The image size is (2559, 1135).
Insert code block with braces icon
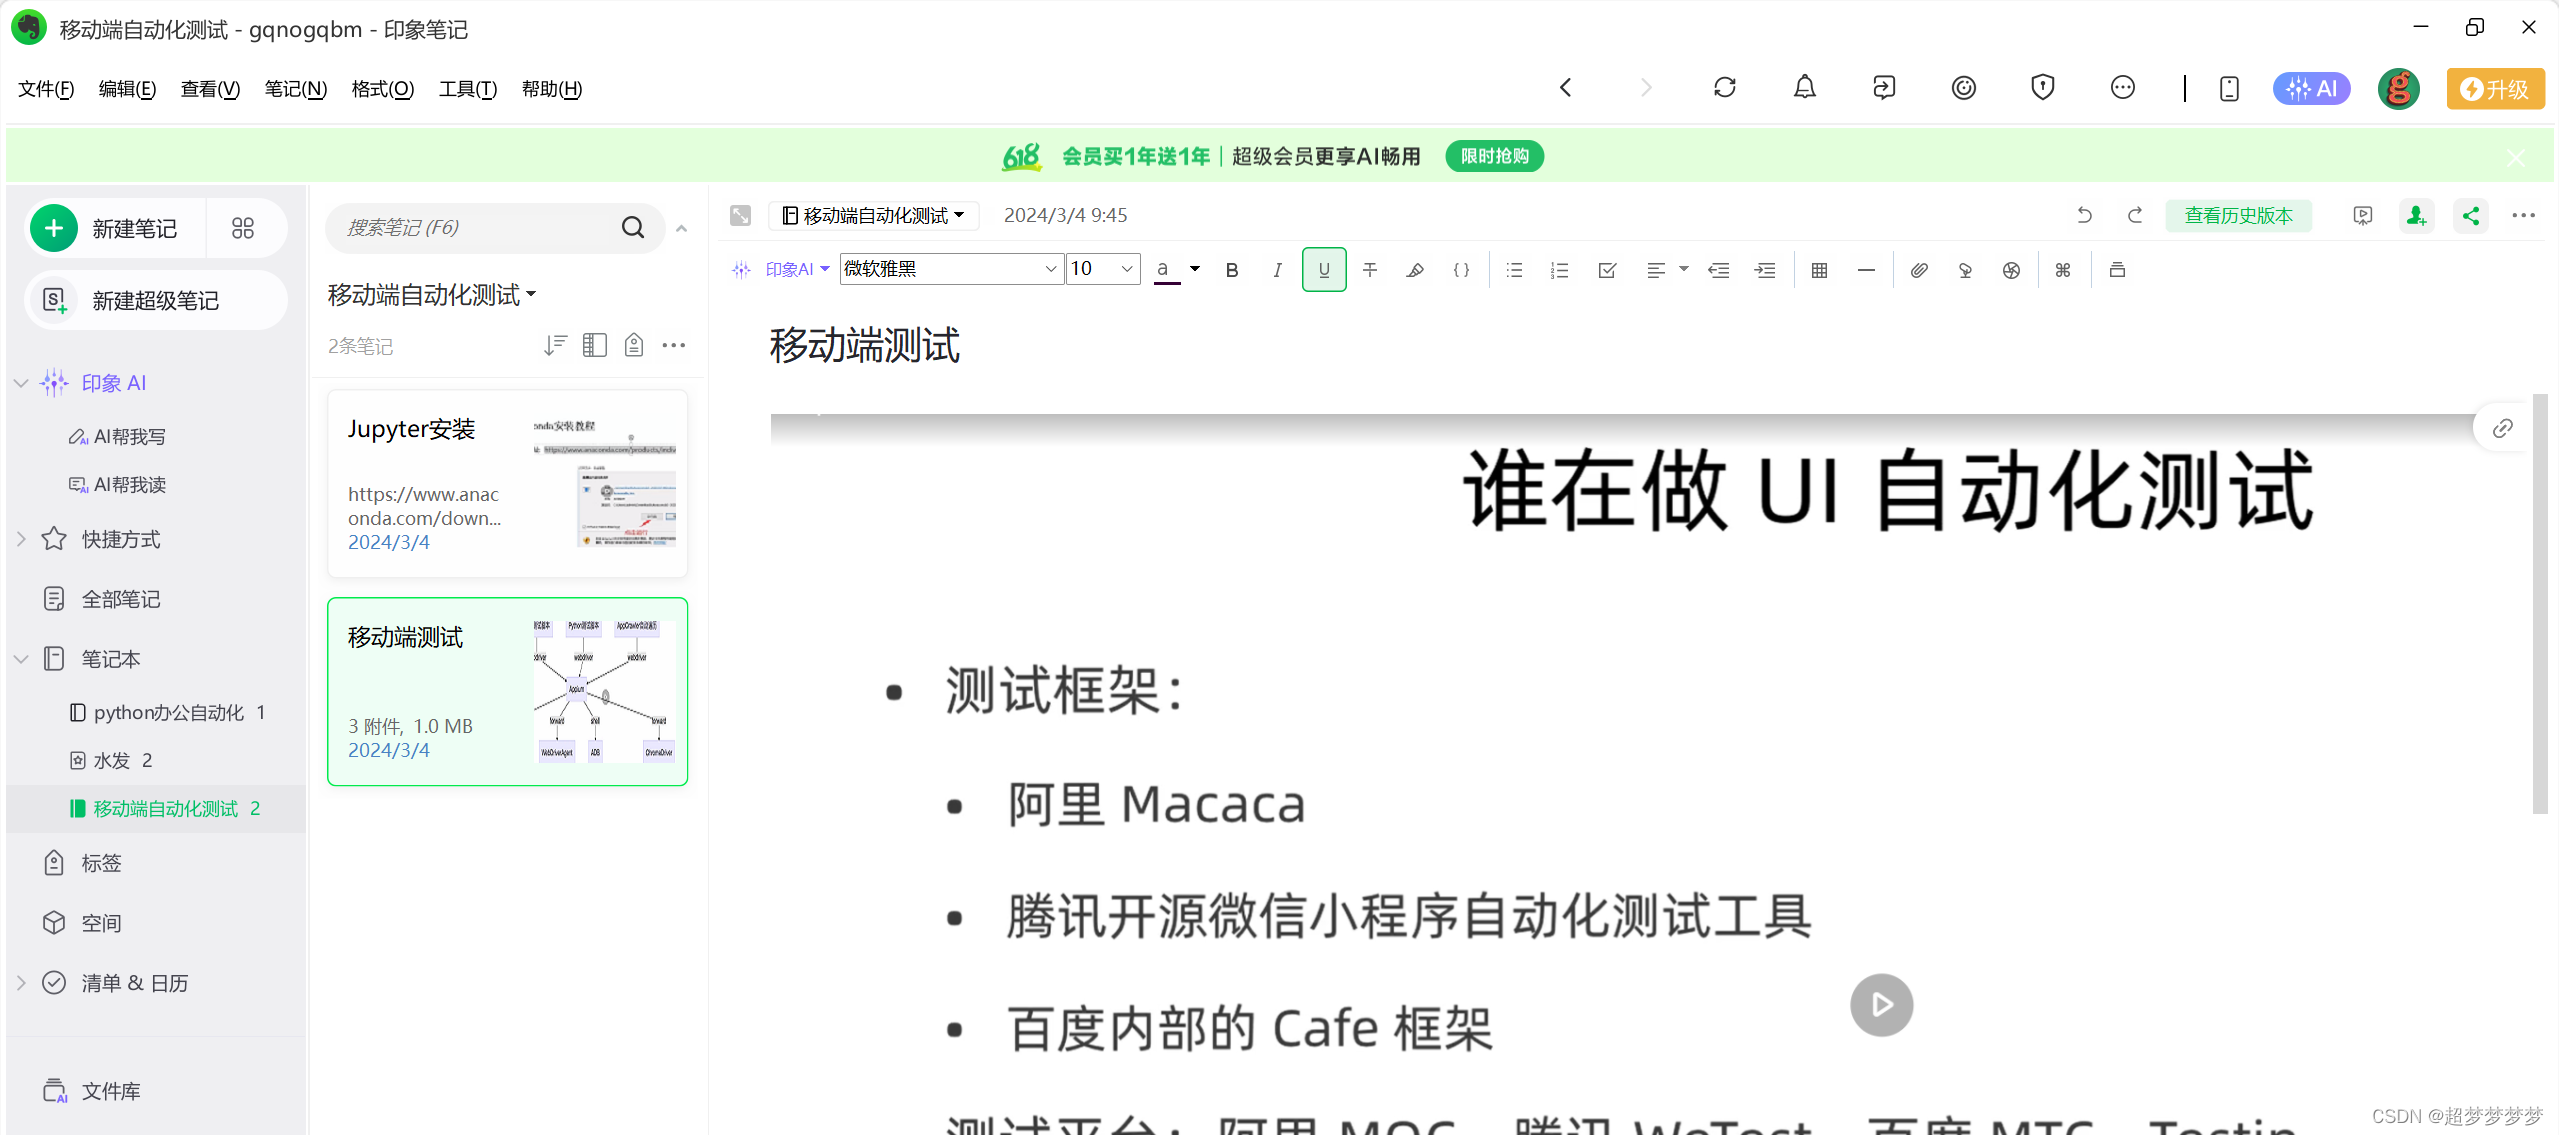pyautogui.click(x=1461, y=270)
